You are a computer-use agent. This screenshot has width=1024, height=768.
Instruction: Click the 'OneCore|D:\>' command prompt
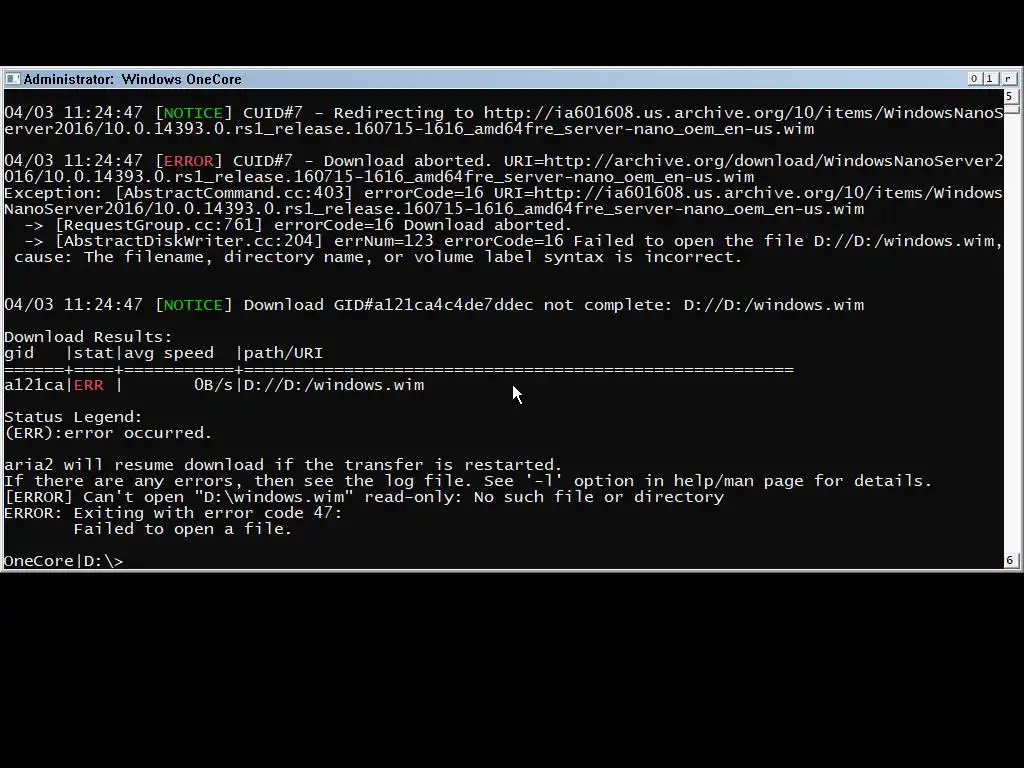[63, 561]
